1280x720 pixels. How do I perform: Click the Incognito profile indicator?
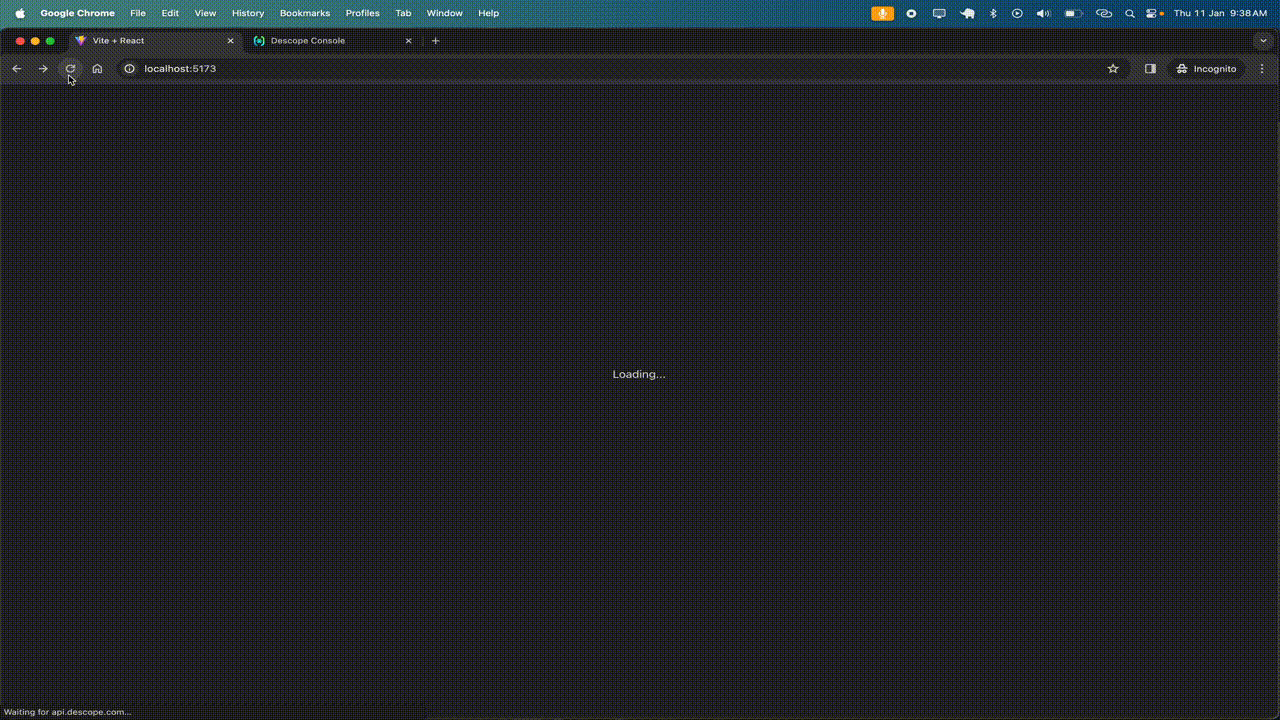pos(1206,69)
